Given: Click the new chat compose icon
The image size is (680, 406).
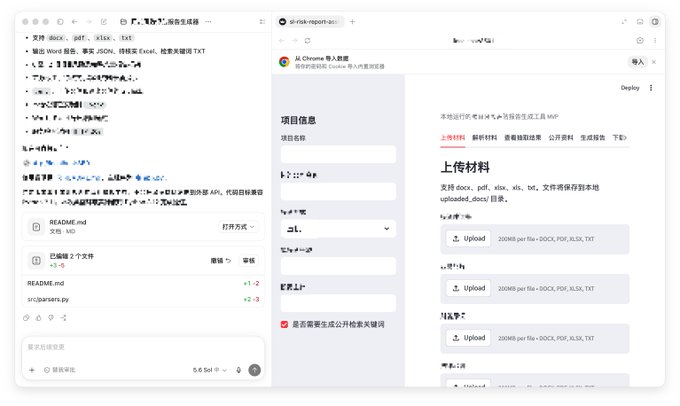Looking at the screenshot, I should [104, 22].
